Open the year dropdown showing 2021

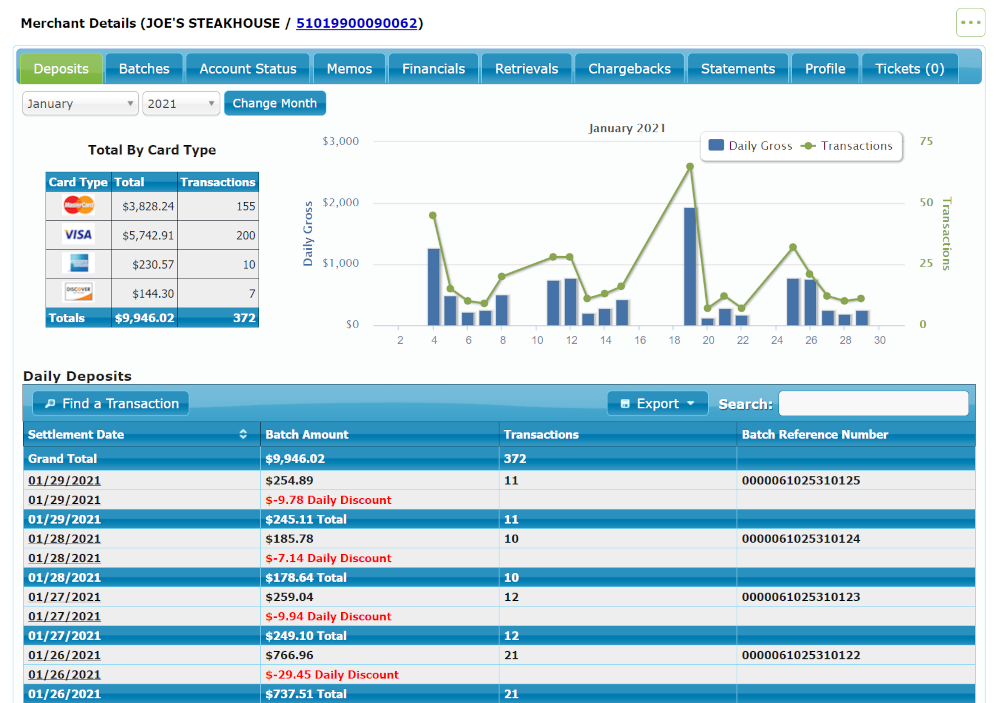181,103
